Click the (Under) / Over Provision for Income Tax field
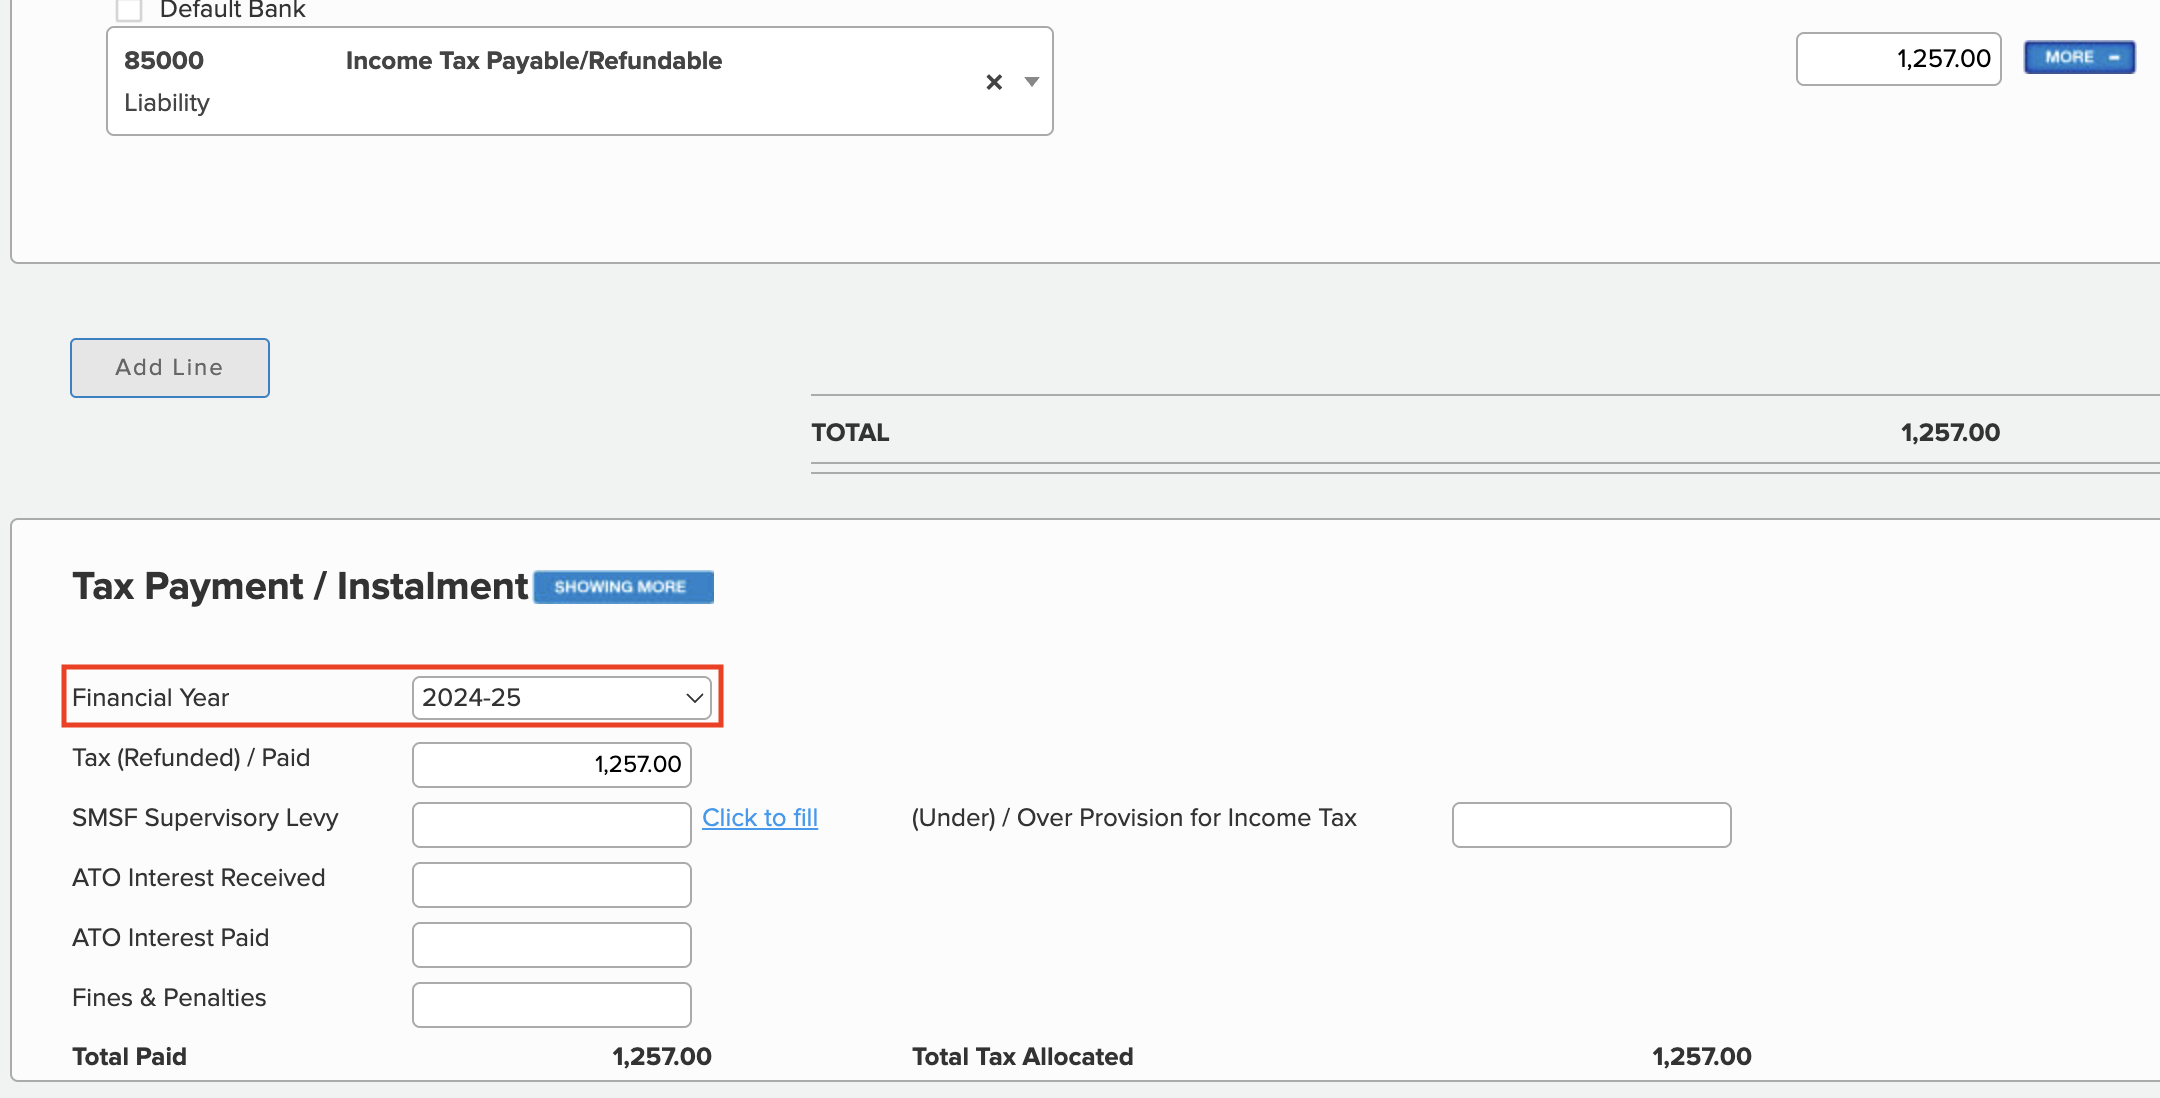The image size is (2160, 1098). click(1591, 824)
